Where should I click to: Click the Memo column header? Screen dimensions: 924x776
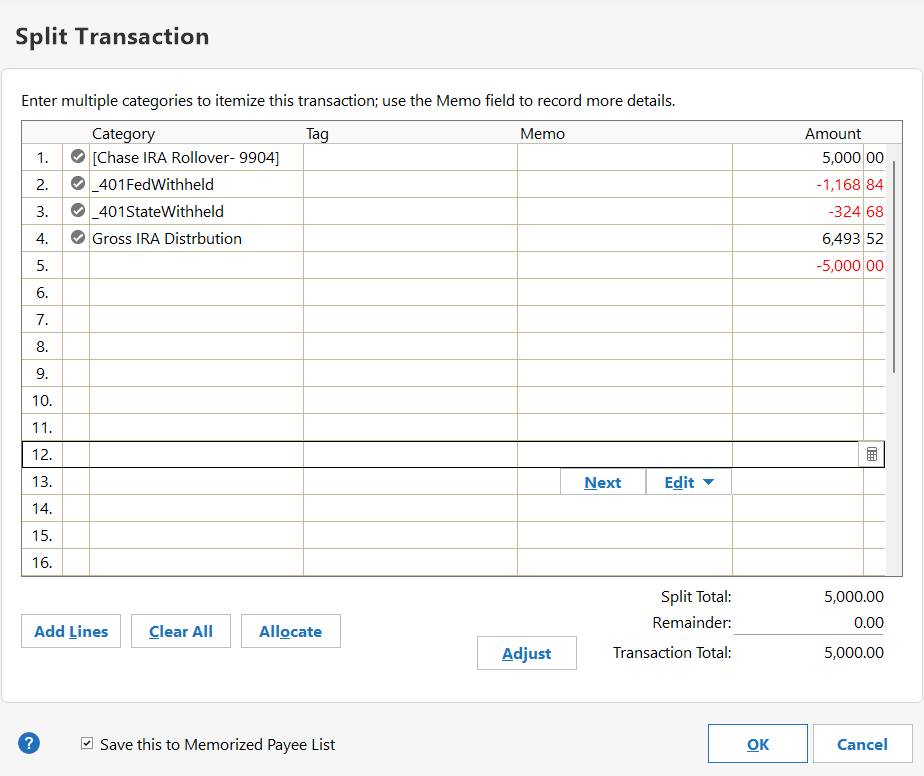pyautogui.click(x=542, y=134)
